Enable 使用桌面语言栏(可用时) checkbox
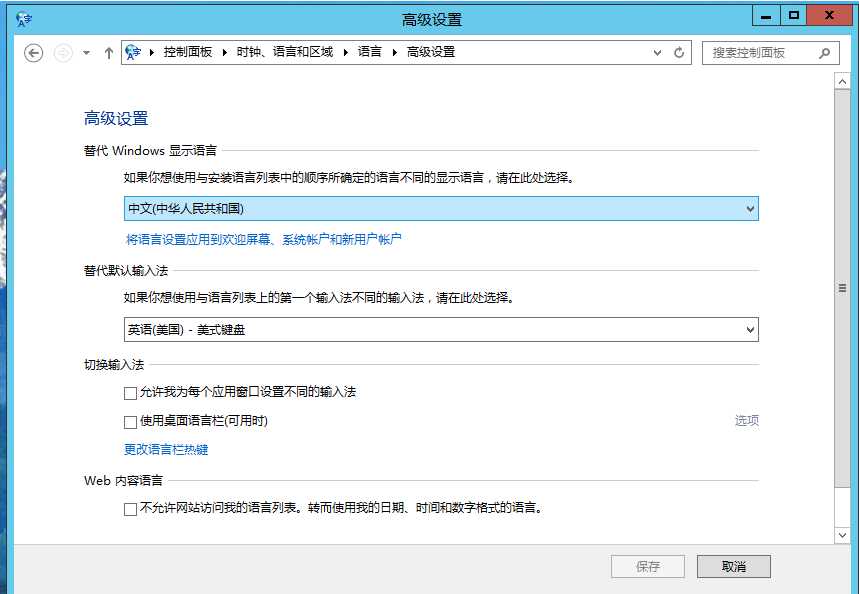Viewport: 859px width, 594px height. [130, 422]
